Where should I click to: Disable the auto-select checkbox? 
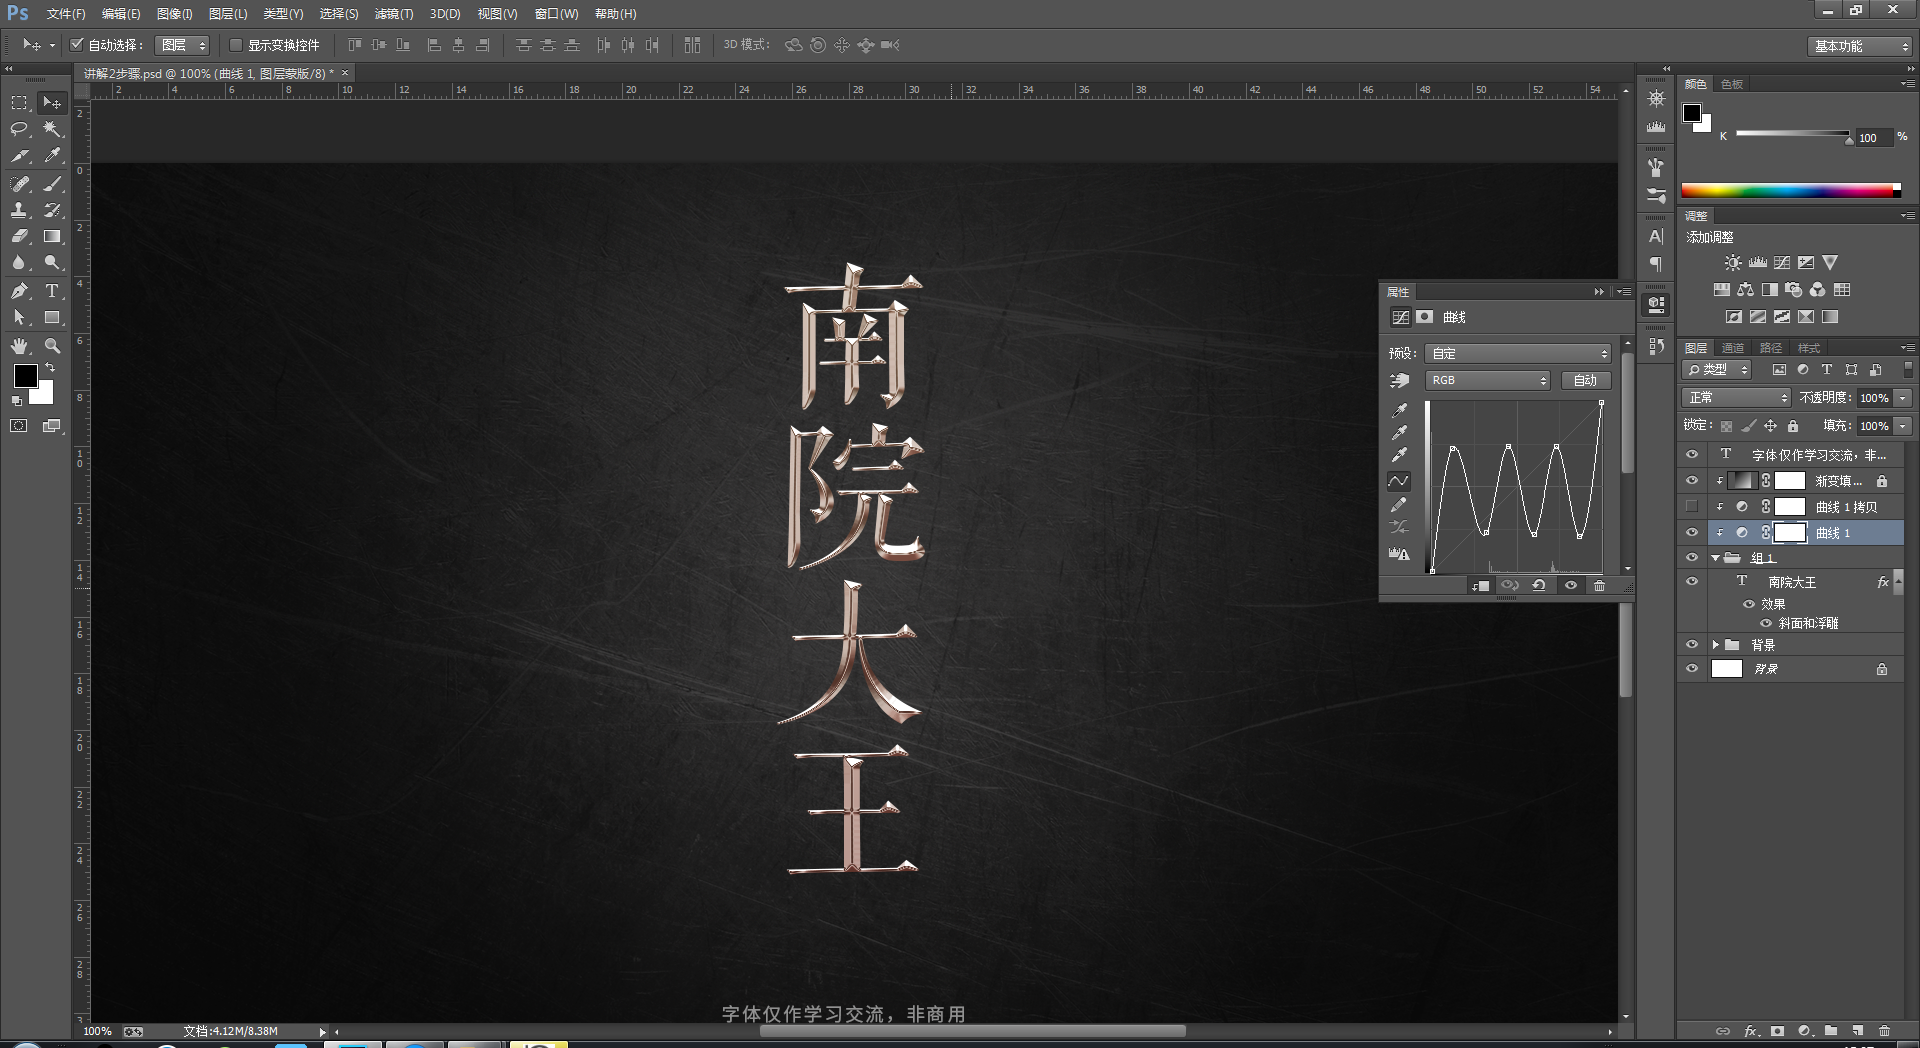[76, 45]
